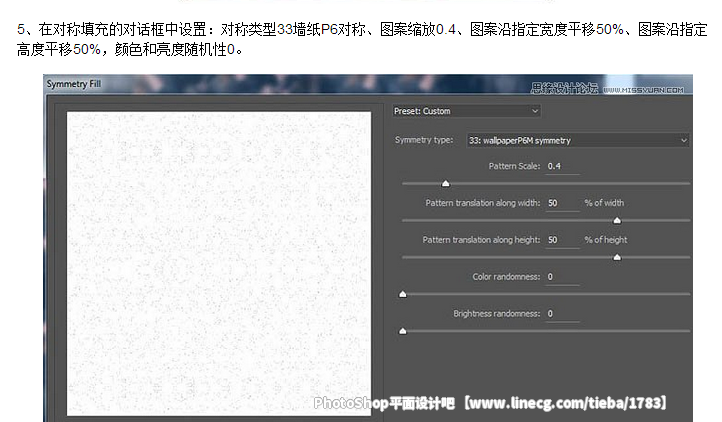Click the Brightness randomness slider handle
This screenshot has height=422, width=722.
coord(402,331)
